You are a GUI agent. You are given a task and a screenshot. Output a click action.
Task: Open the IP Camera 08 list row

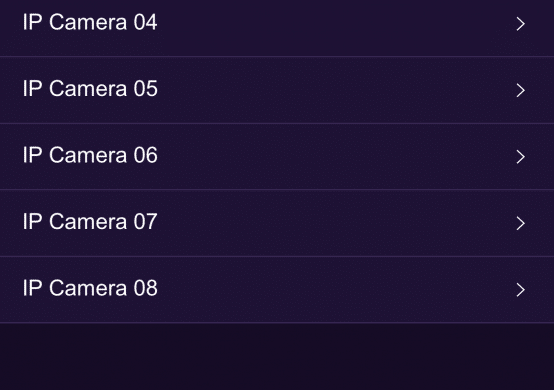[277, 289]
